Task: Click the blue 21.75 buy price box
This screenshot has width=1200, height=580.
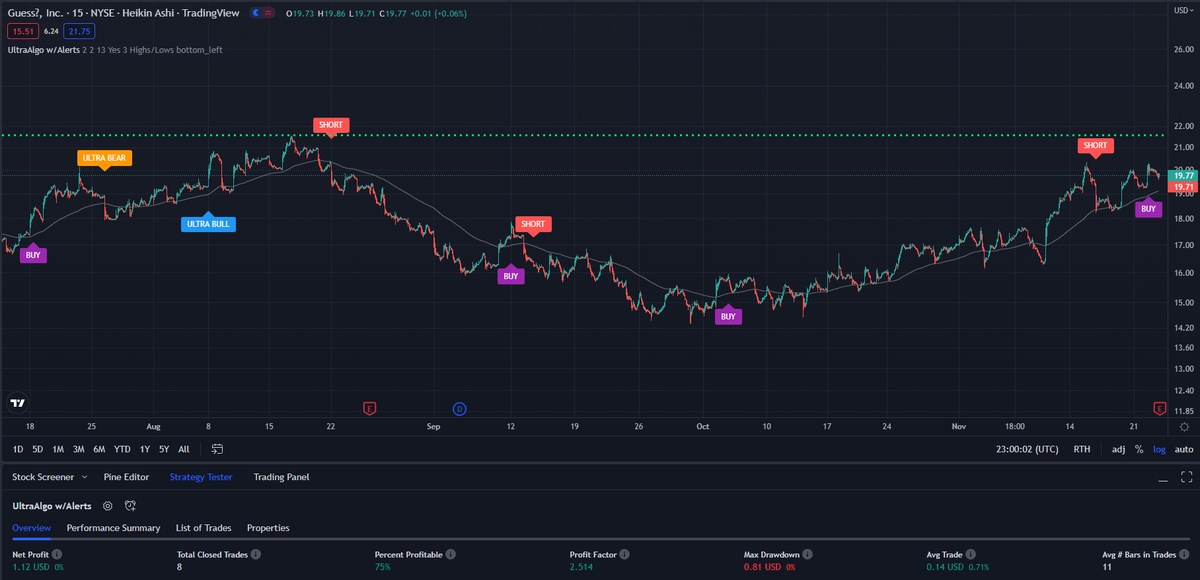Action: pos(79,32)
